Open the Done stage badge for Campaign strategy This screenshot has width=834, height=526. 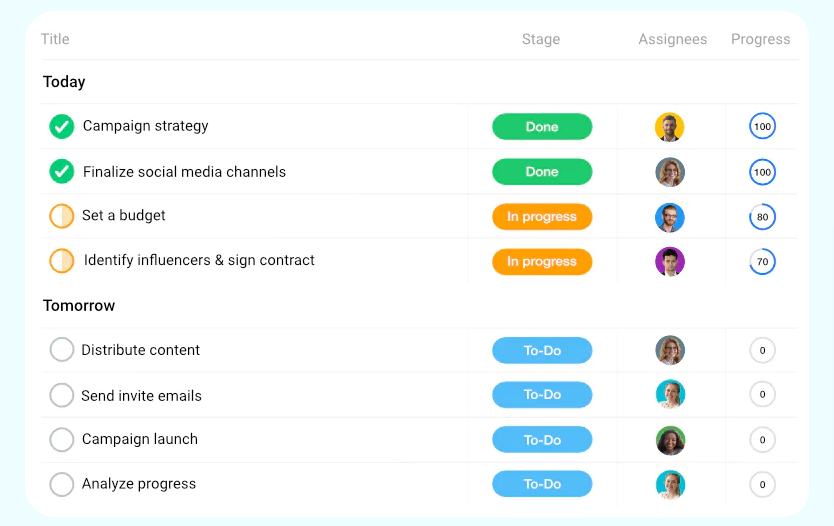(x=542, y=127)
